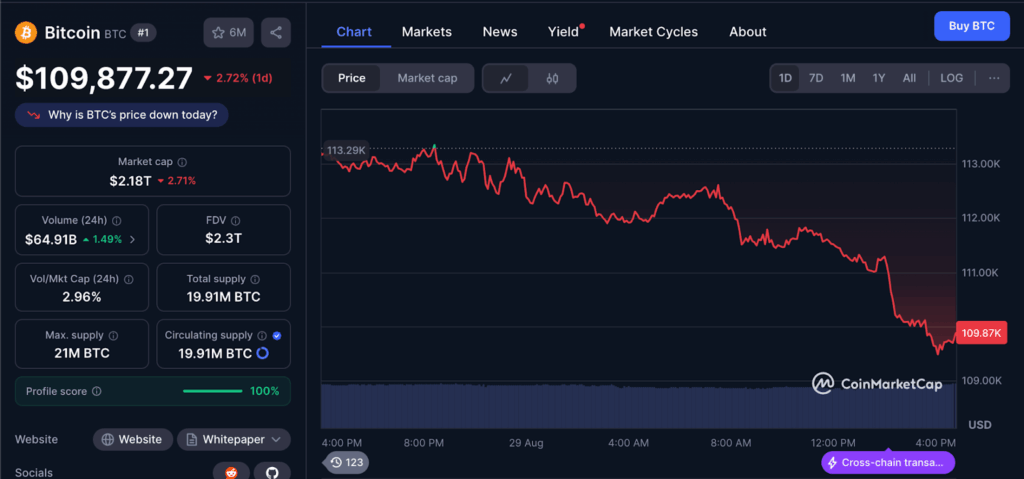Image resolution: width=1024 pixels, height=479 pixels.
Task: Toggle chart to Market cap view
Action: [x=427, y=78]
